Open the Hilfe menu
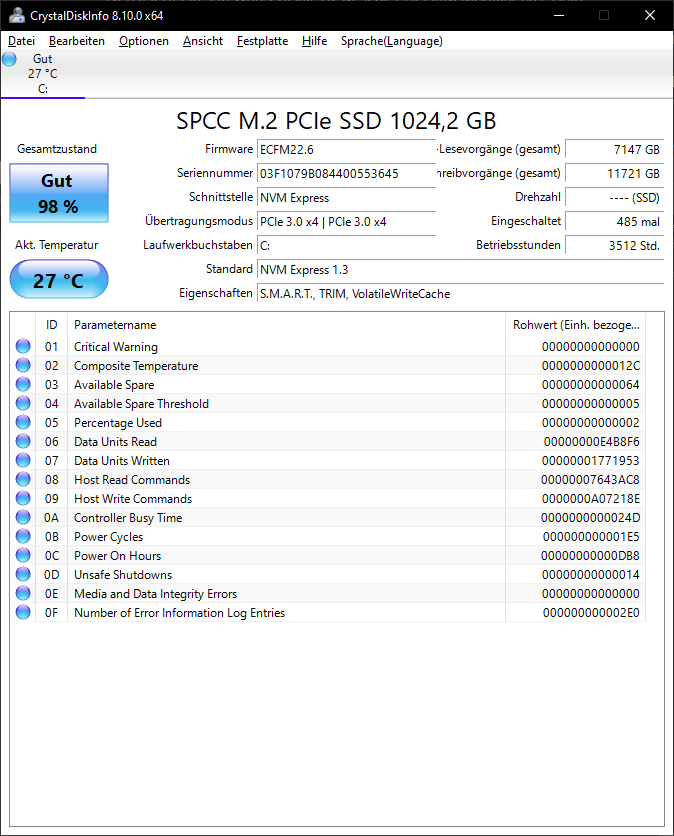This screenshot has height=836, width=674. click(x=314, y=41)
